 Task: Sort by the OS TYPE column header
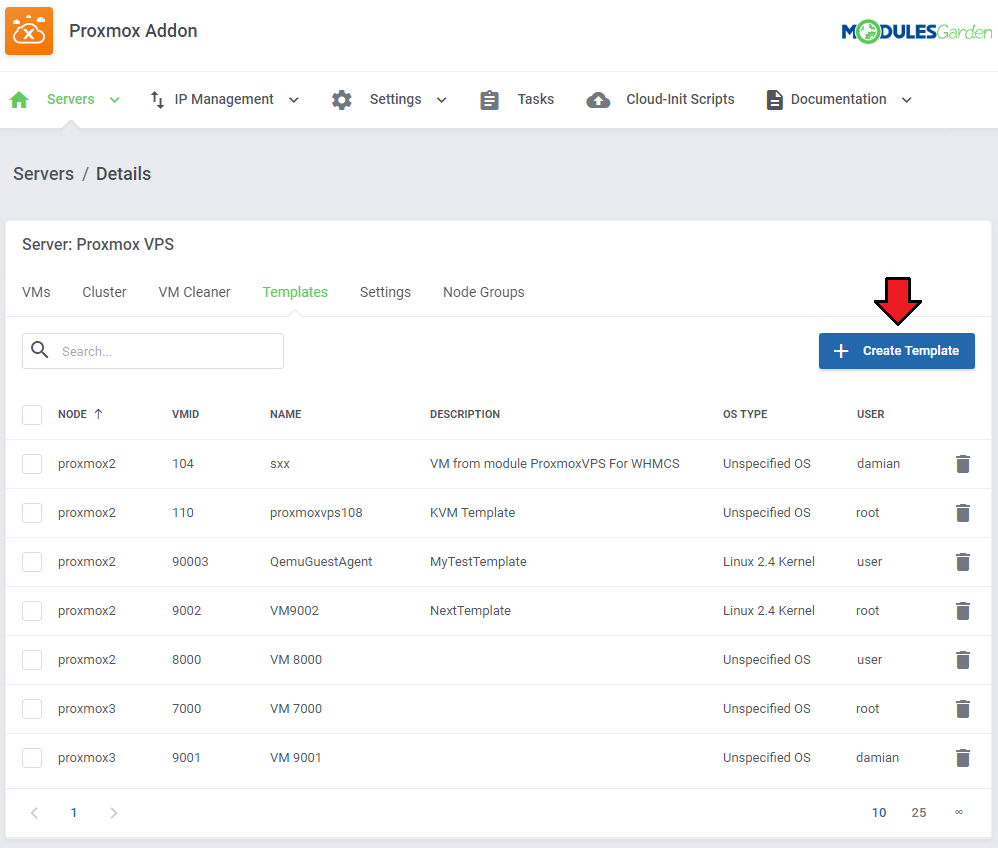click(x=745, y=414)
